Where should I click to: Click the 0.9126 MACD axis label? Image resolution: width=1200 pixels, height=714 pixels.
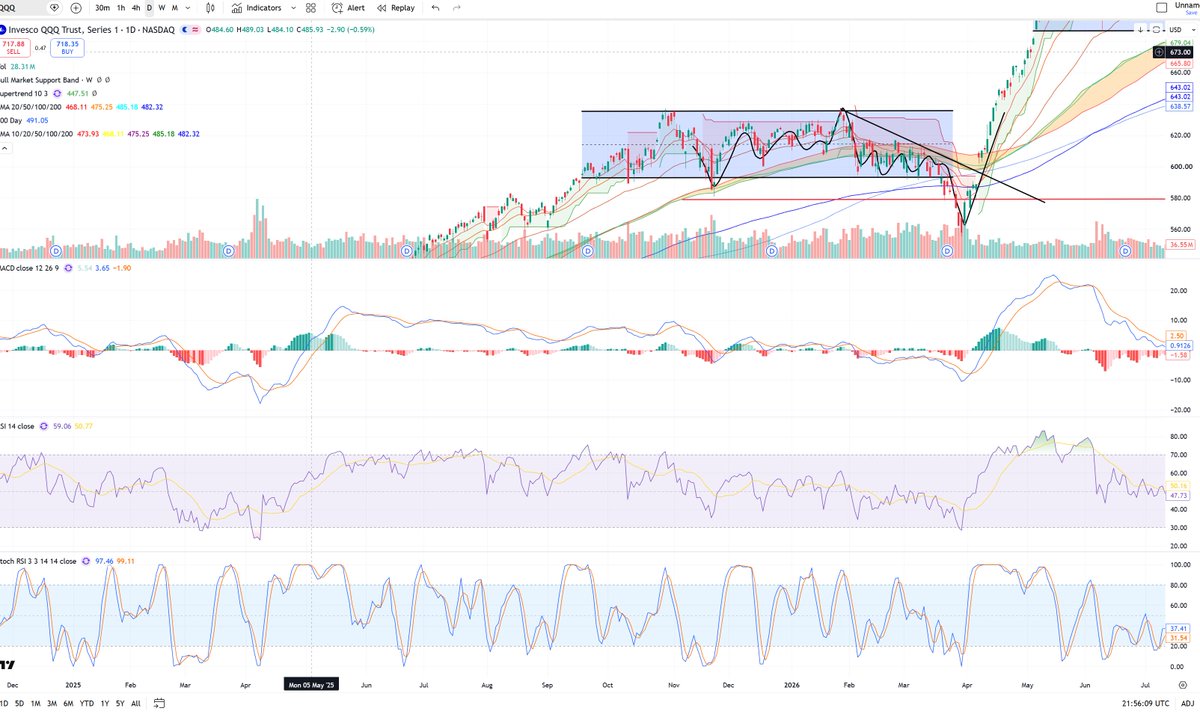tap(1182, 345)
